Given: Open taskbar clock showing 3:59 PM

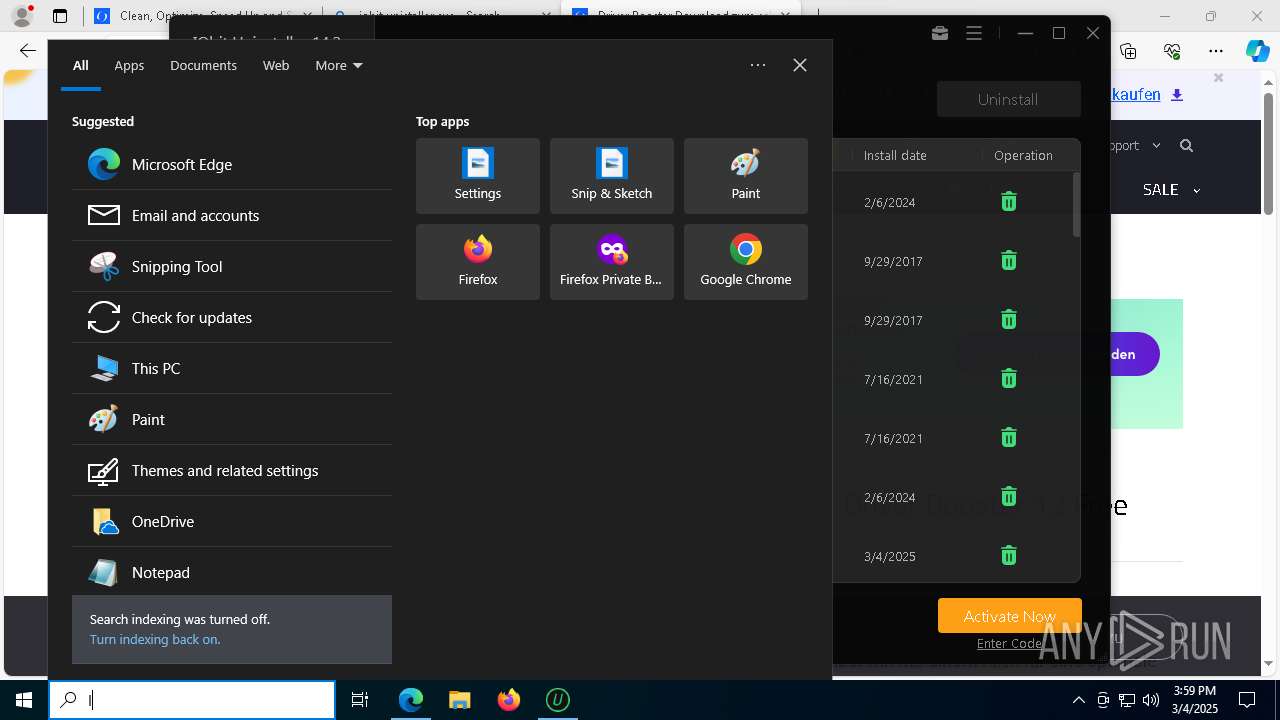Looking at the screenshot, I should pyautogui.click(x=1194, y=700).
